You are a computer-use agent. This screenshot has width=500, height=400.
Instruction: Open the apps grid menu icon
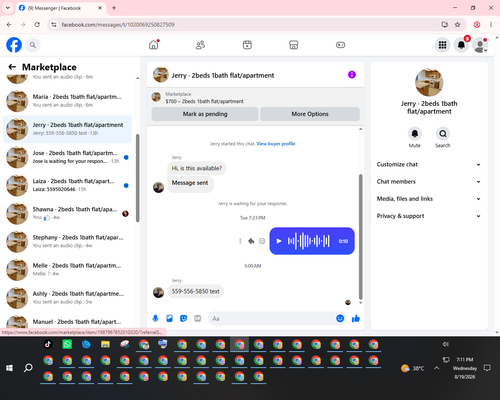pyautogui.click(x=442, y=45)
